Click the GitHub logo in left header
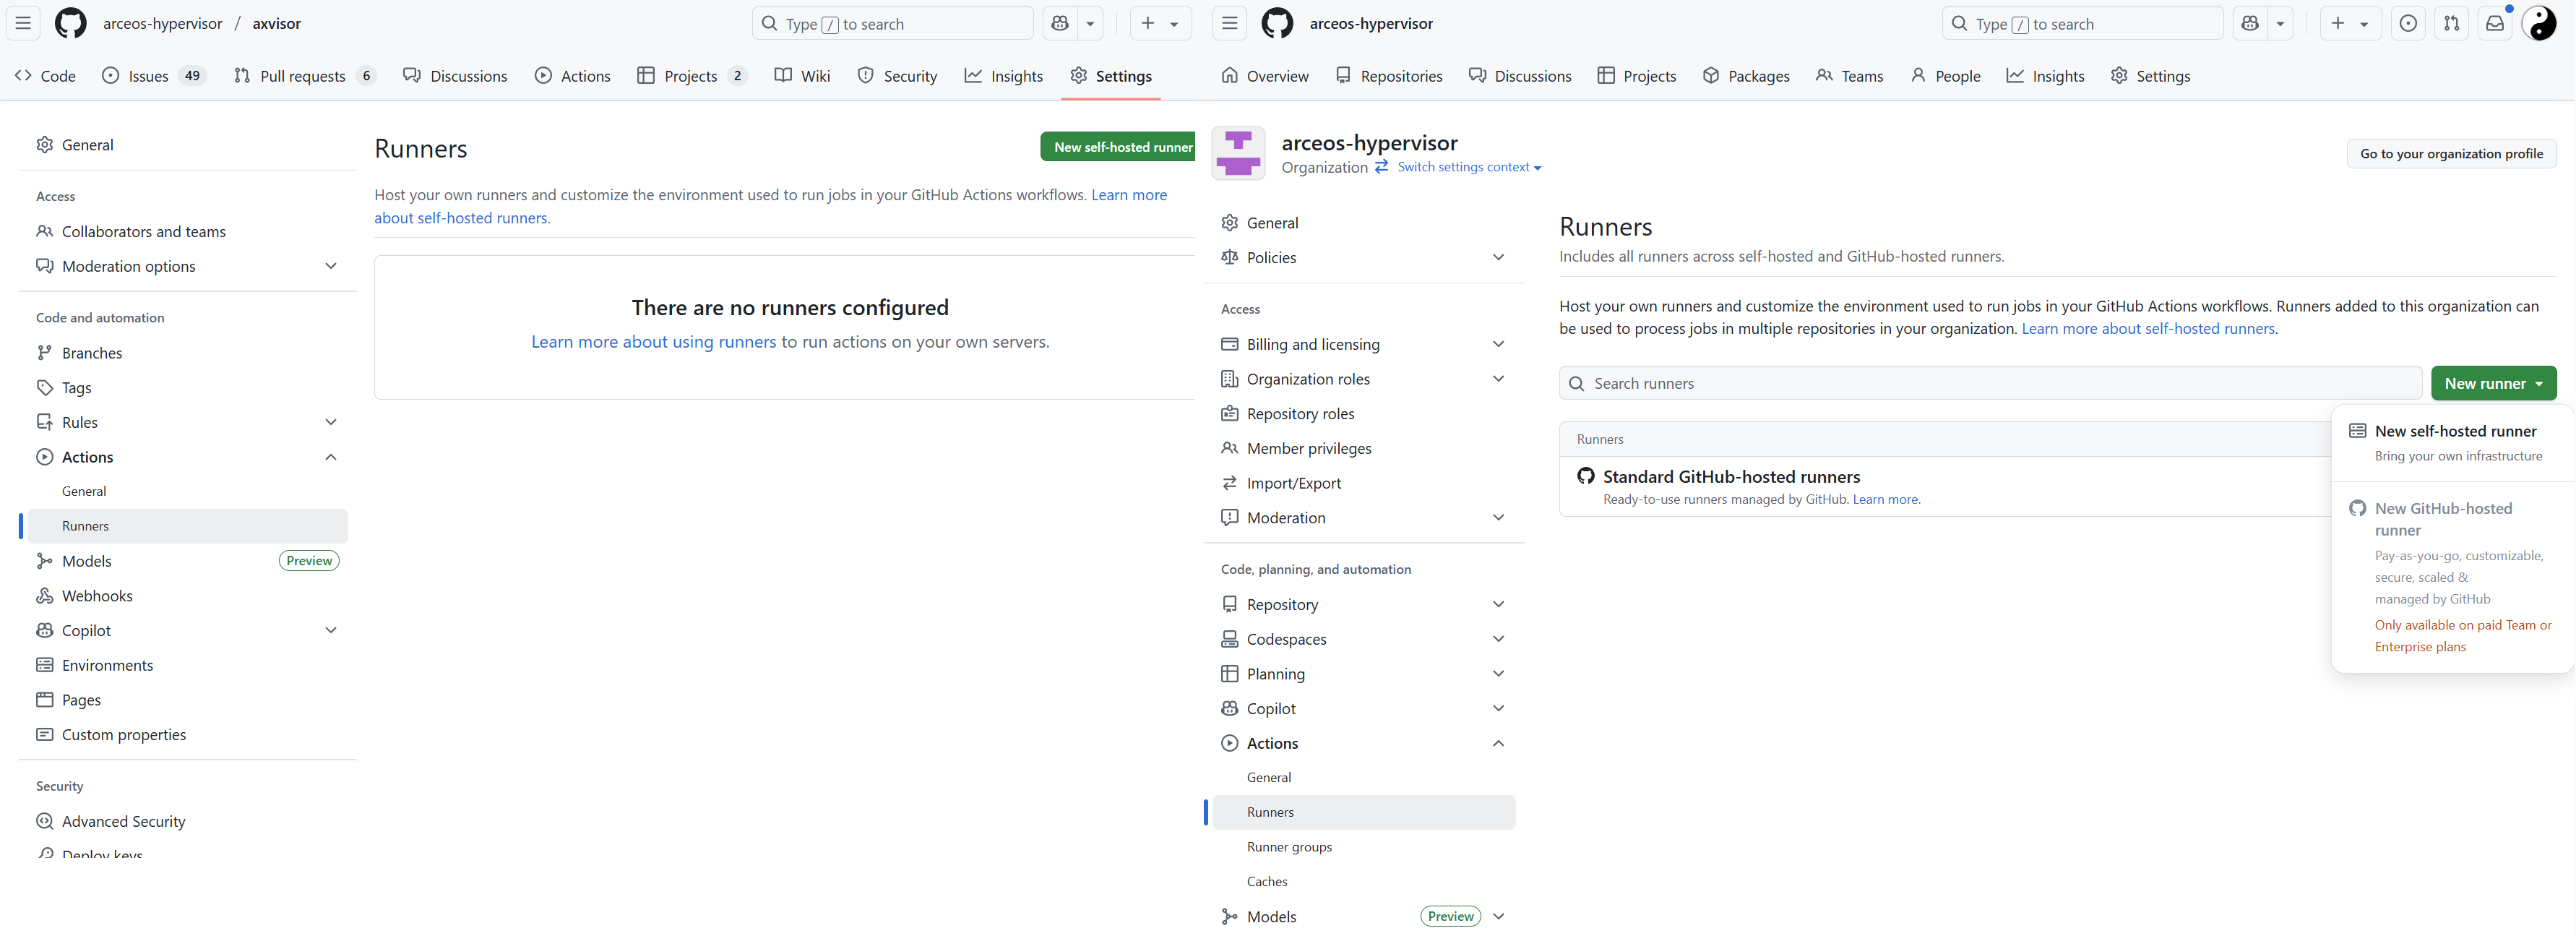Viewport: 2576px width, 936px height. click(70, 23)
